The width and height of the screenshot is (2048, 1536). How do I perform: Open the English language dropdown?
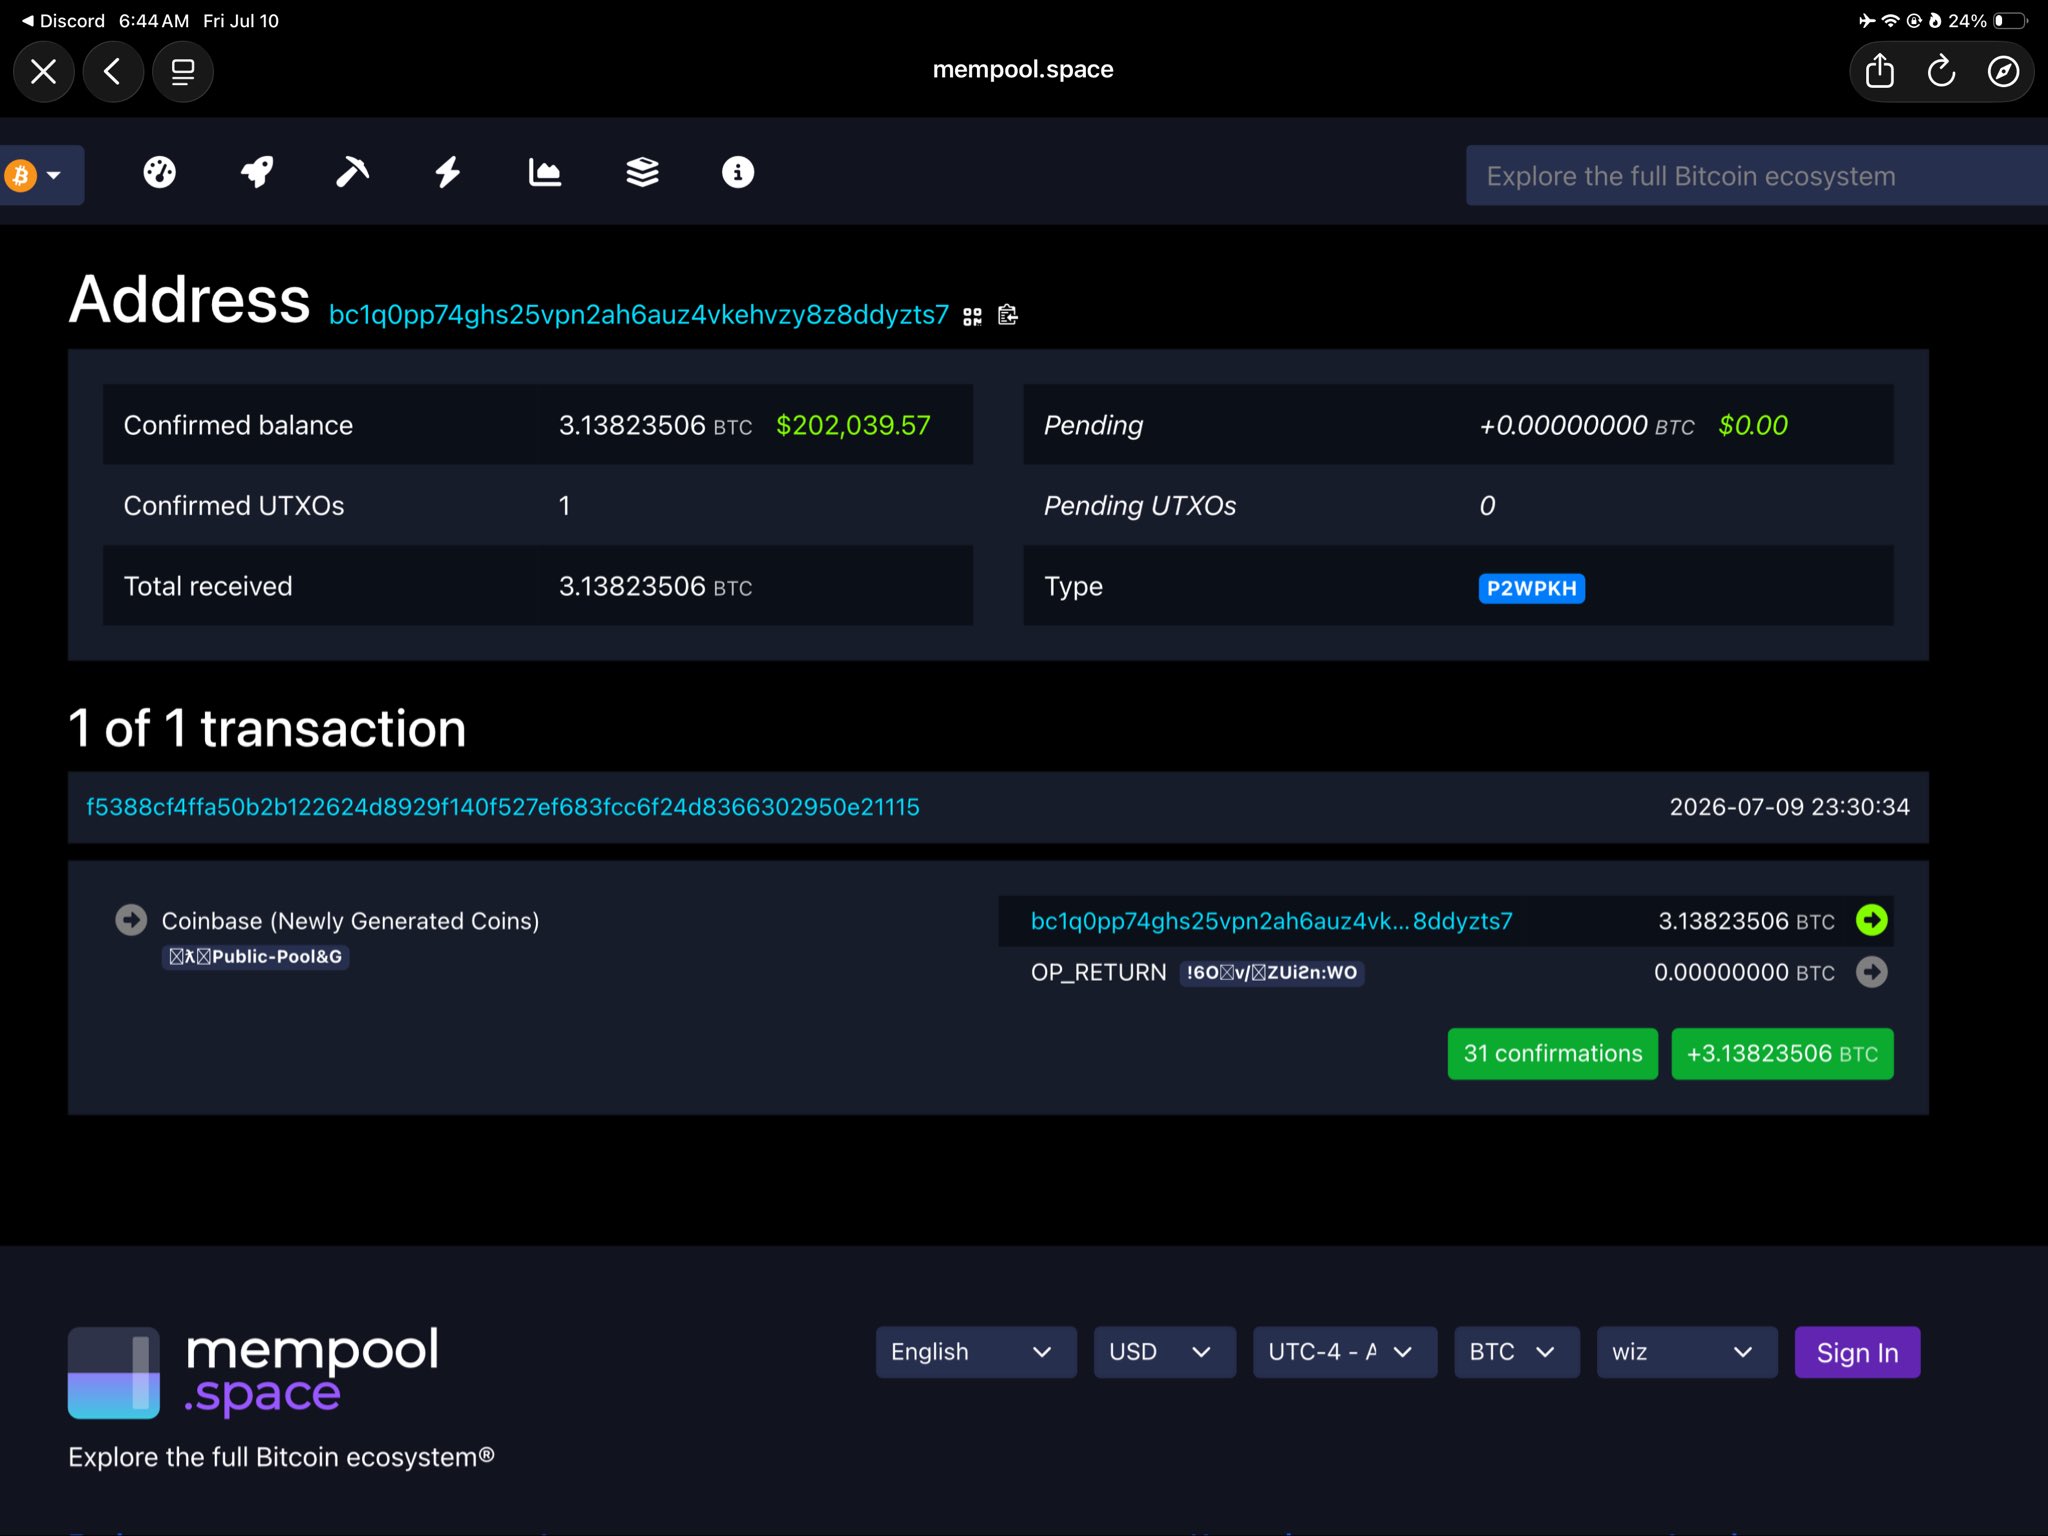click(x=976, y=1353)
